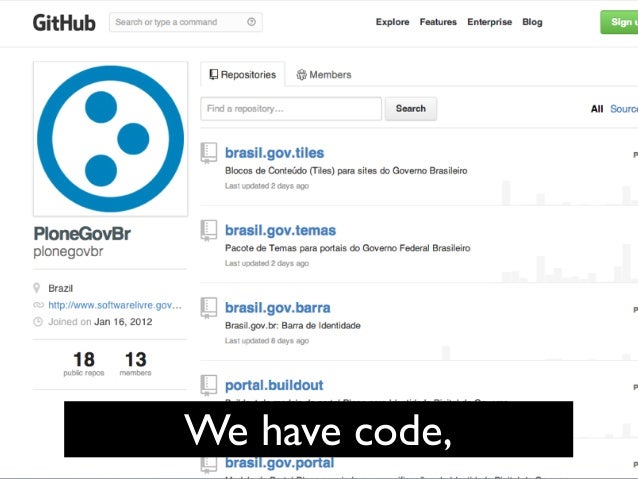
Task: Click the activity graph of brasil.gov.tiles
Action: [x=570, y=192]
